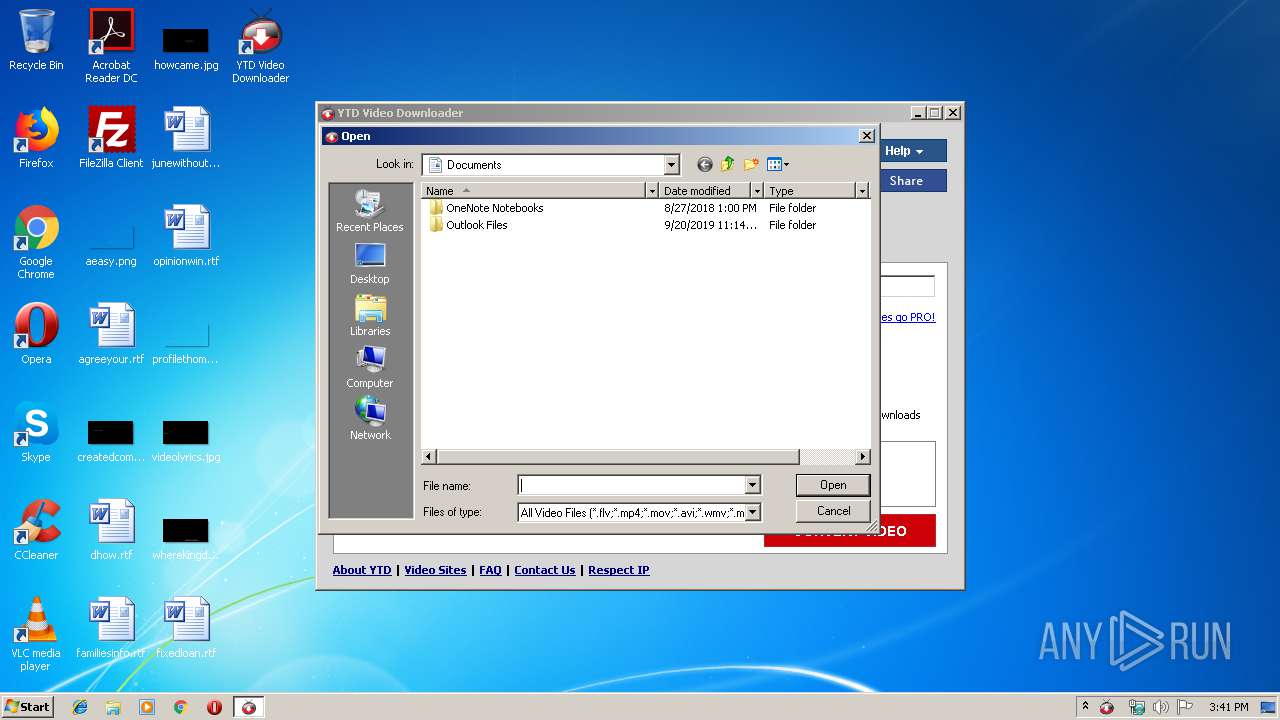Cancel the Open dialog
Screen dimensions: 1280x720
(x=833, y=511)
